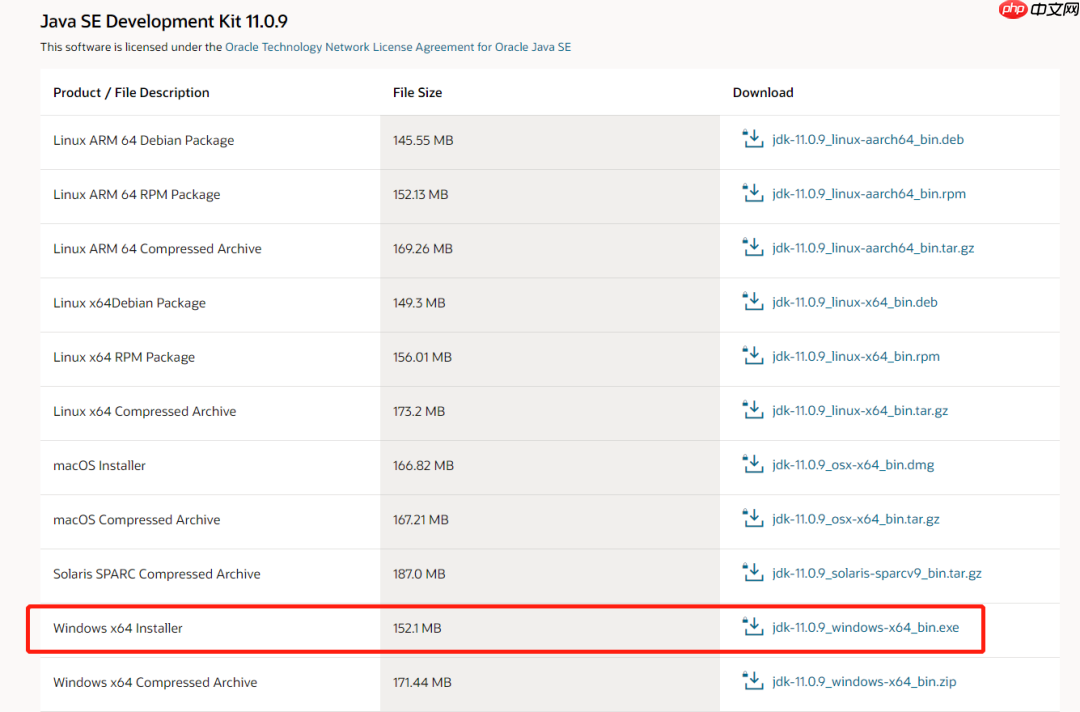This screenshot has width=1080, height=712.
Task: Click the Product / File Description column header
Action: pyautogui.click(x=131, y=93)
